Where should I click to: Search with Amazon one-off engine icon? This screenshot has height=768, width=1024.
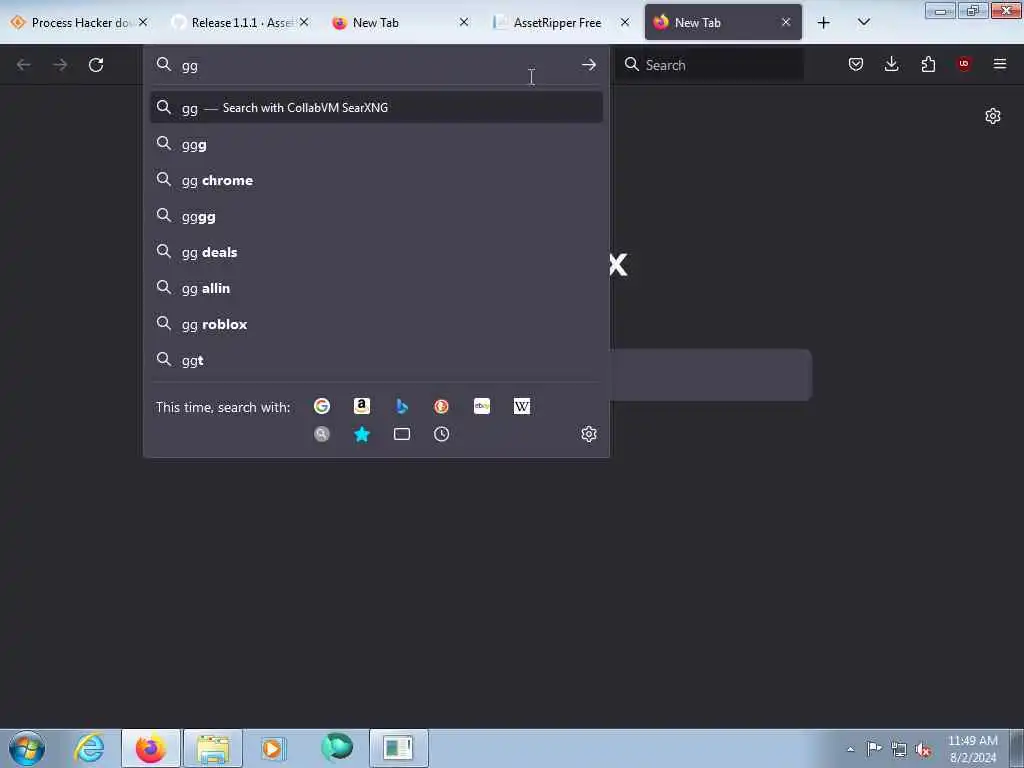362,406
